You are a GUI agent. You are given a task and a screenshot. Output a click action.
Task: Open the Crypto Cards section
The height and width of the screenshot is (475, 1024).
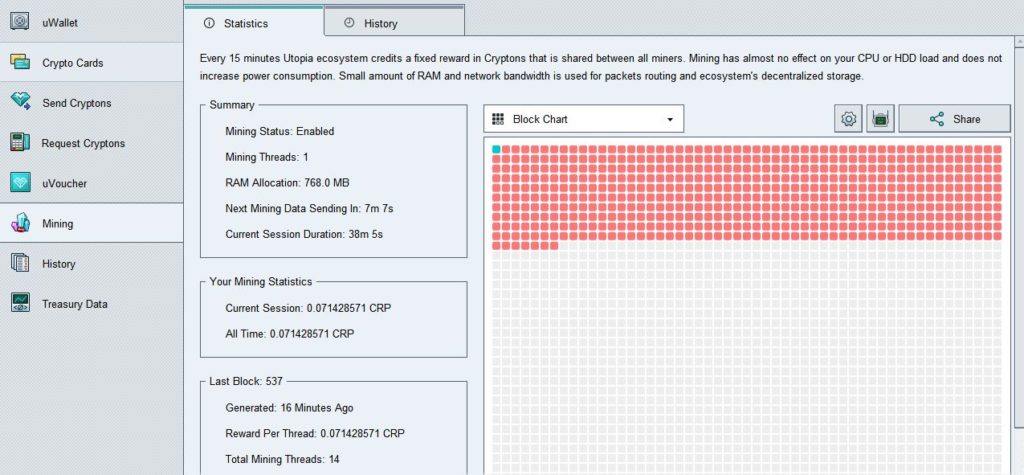click(91, 63)
